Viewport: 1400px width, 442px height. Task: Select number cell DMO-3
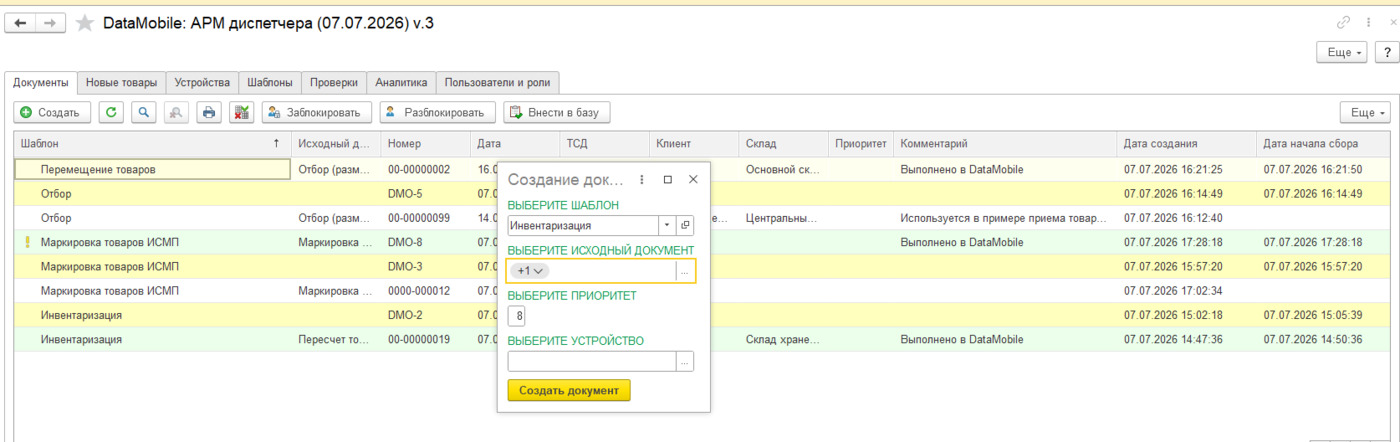pos(425,267)
